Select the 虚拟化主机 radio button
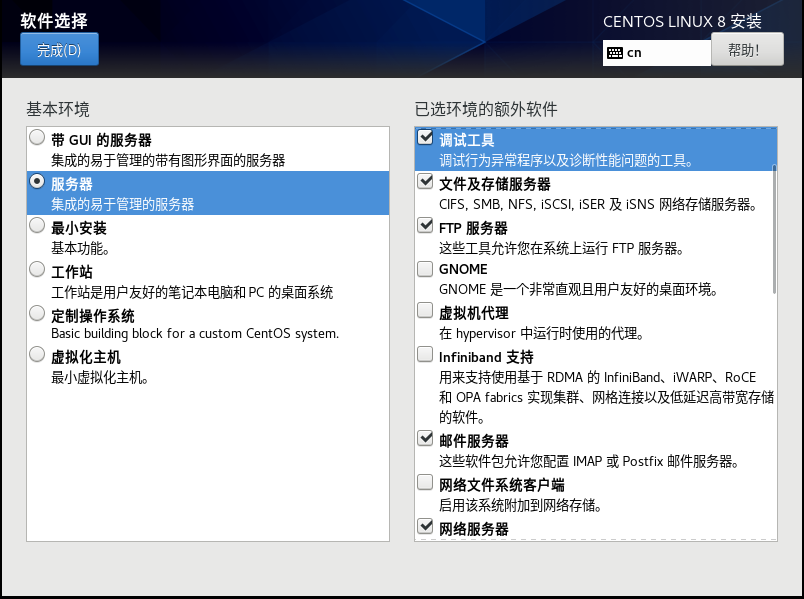 click(37, 355)
